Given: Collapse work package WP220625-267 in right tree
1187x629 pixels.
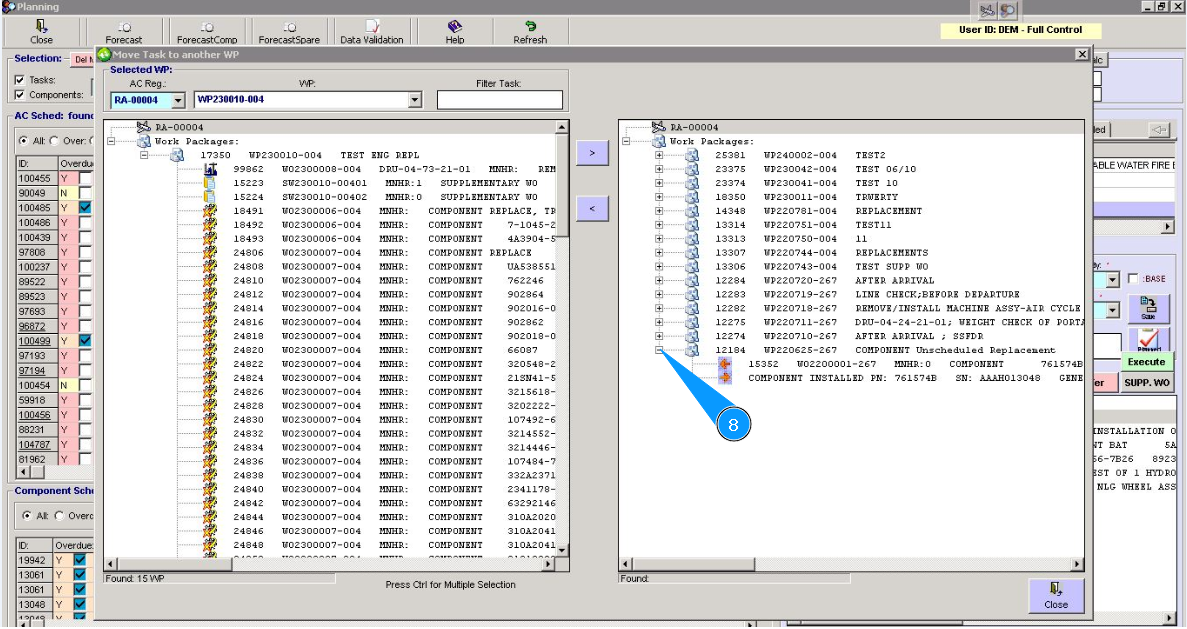Looking at the screenshot, I should click(x=658, y=351).
